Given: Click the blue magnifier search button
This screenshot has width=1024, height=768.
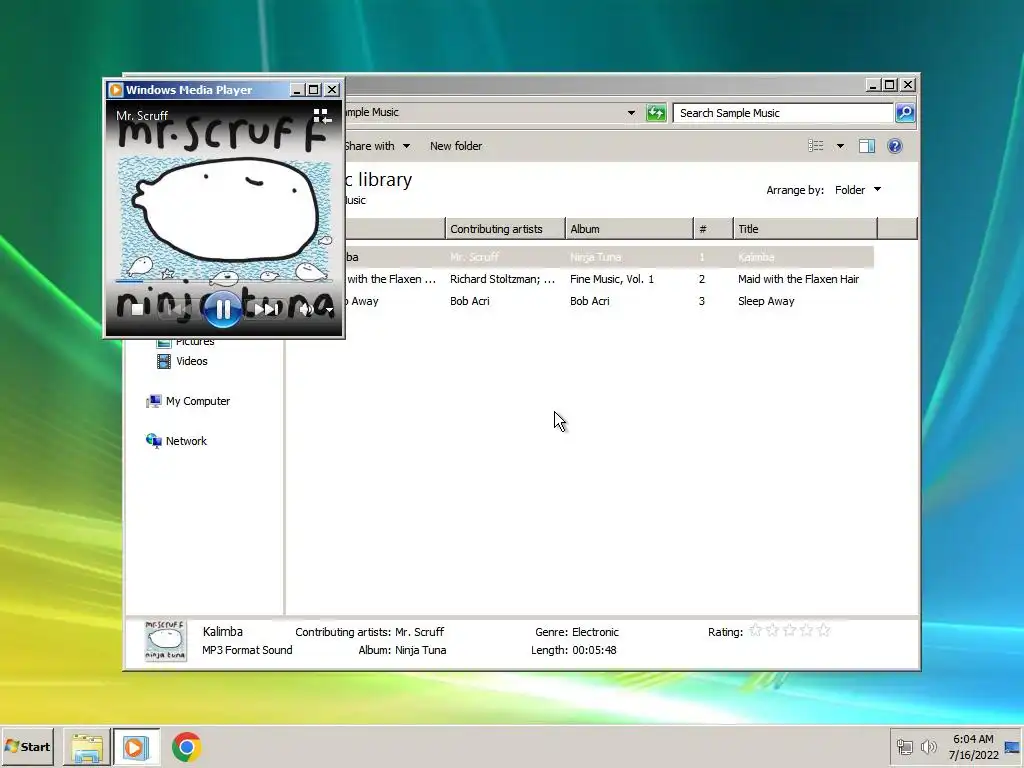Looking at the screenshot, I should [x=904, y=113].
